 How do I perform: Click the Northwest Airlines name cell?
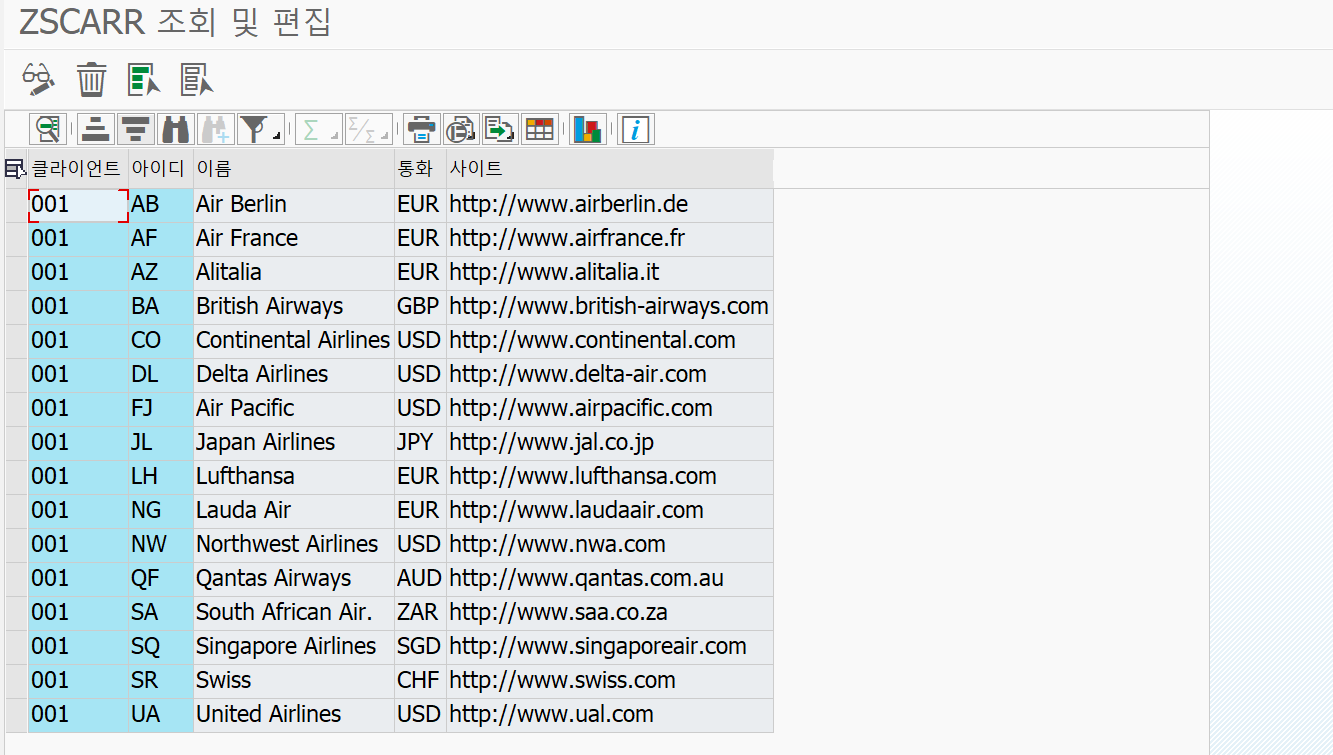coord(294,545)
